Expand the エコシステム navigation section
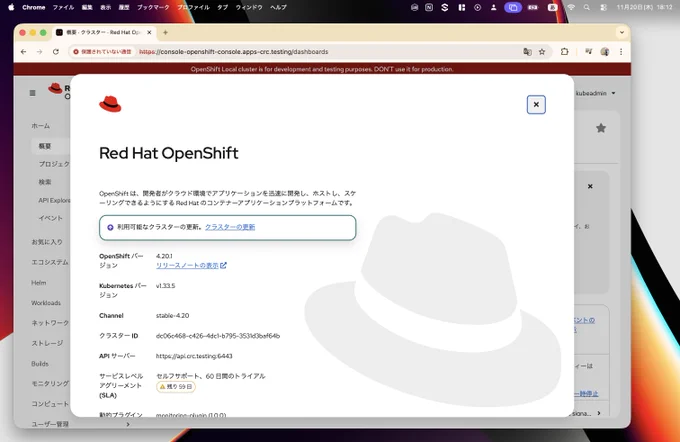Viewport: 680px width, 442px height. [49, 262]
